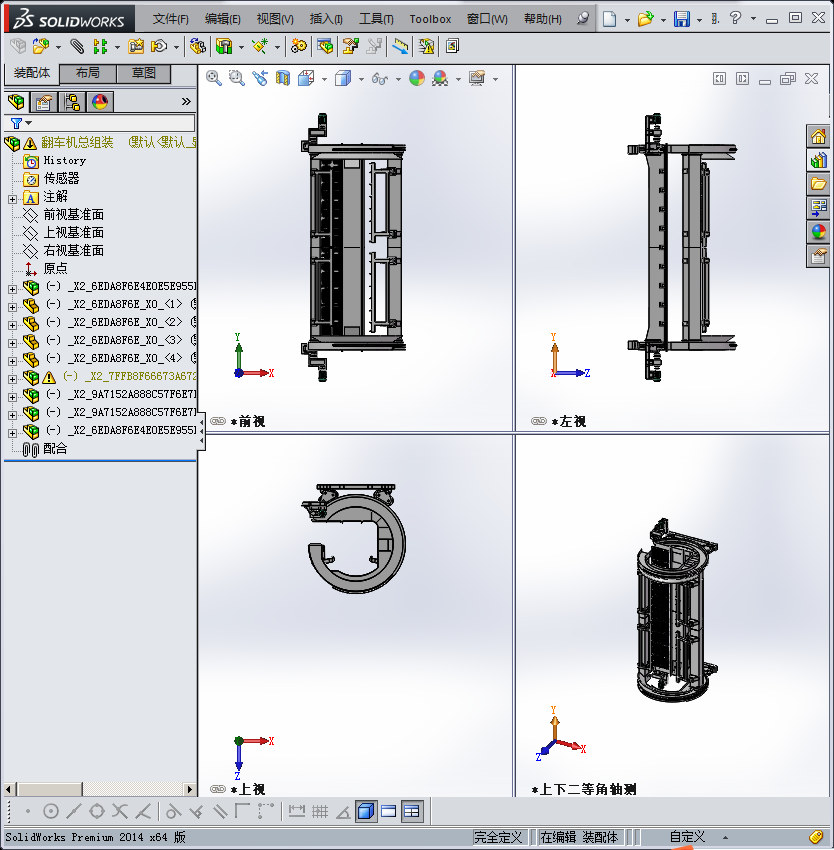Switch to the 布局 tab
This screenshot has width=834, height=850.
pyautogui.click(x=87, y=73)
